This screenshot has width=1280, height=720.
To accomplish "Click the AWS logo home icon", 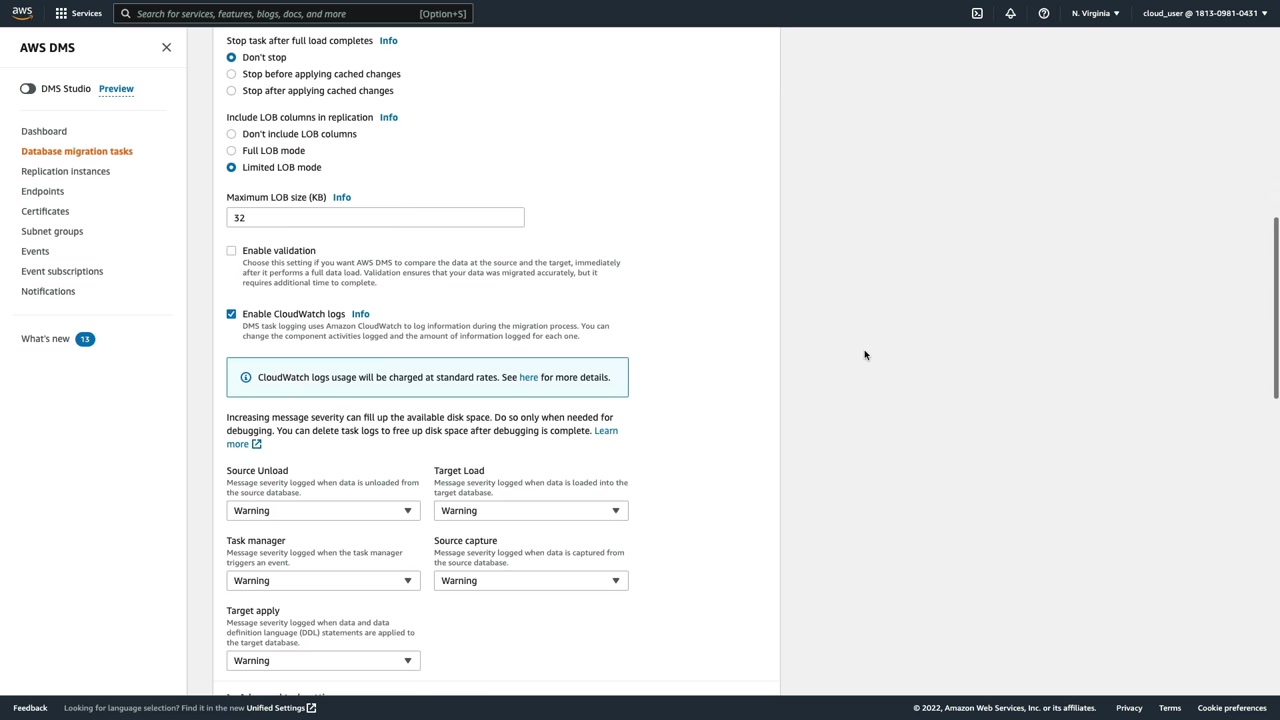I will [22, 13].
